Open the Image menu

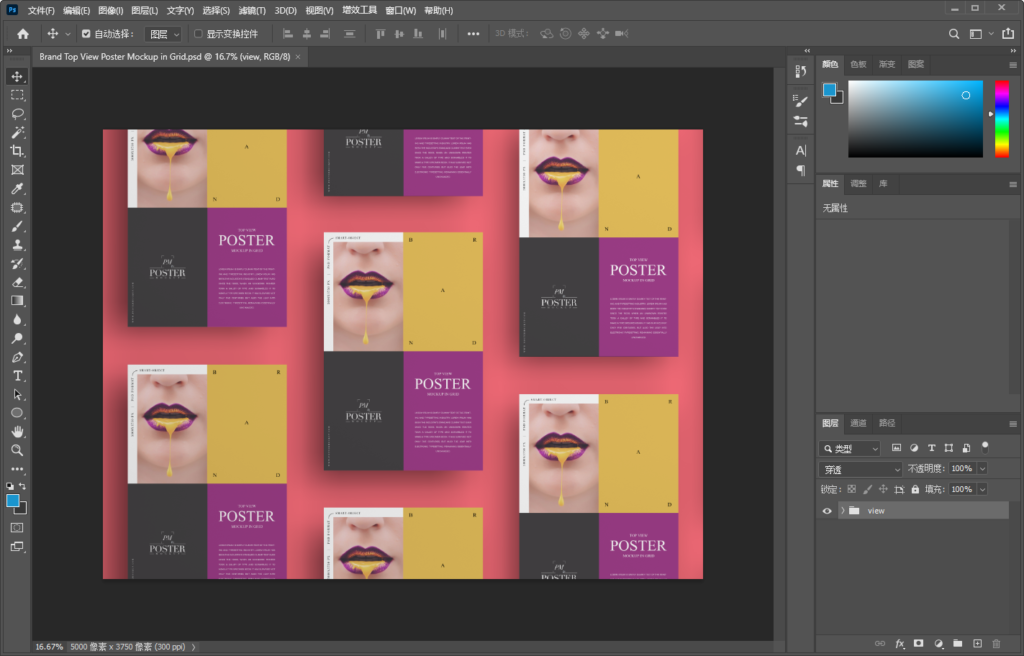110,10
